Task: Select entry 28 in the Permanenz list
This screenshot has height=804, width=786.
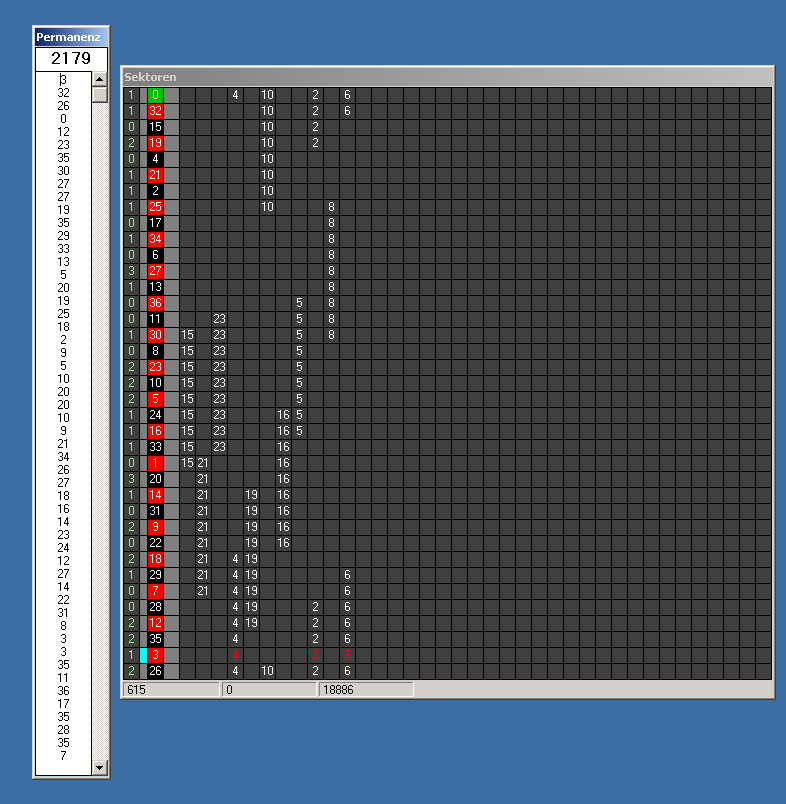Action: 63,730
